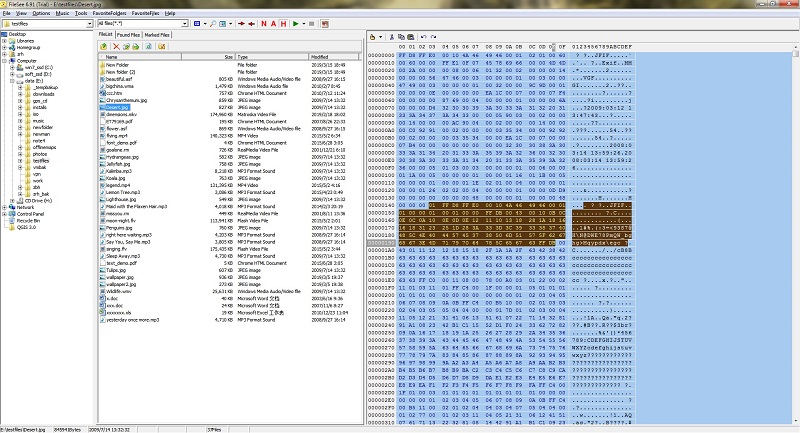Click the undo arrow in hex viewer toolbar
Viewport: 800px width, 433px height.
click(x=423, y=37)
